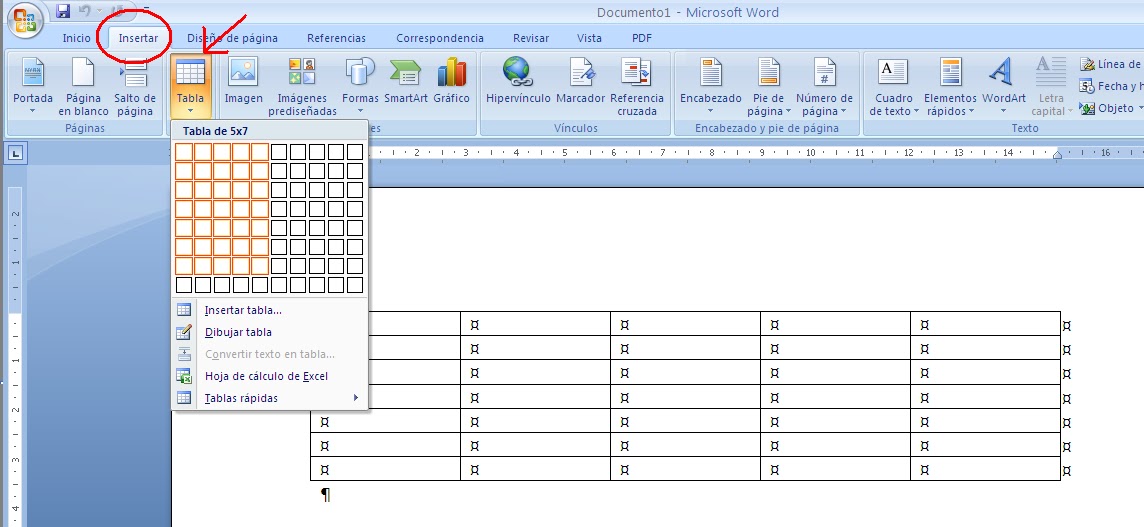Expand the Cuadro de texto dropdown arrow
1144x527 pixels.
(916, 112)
